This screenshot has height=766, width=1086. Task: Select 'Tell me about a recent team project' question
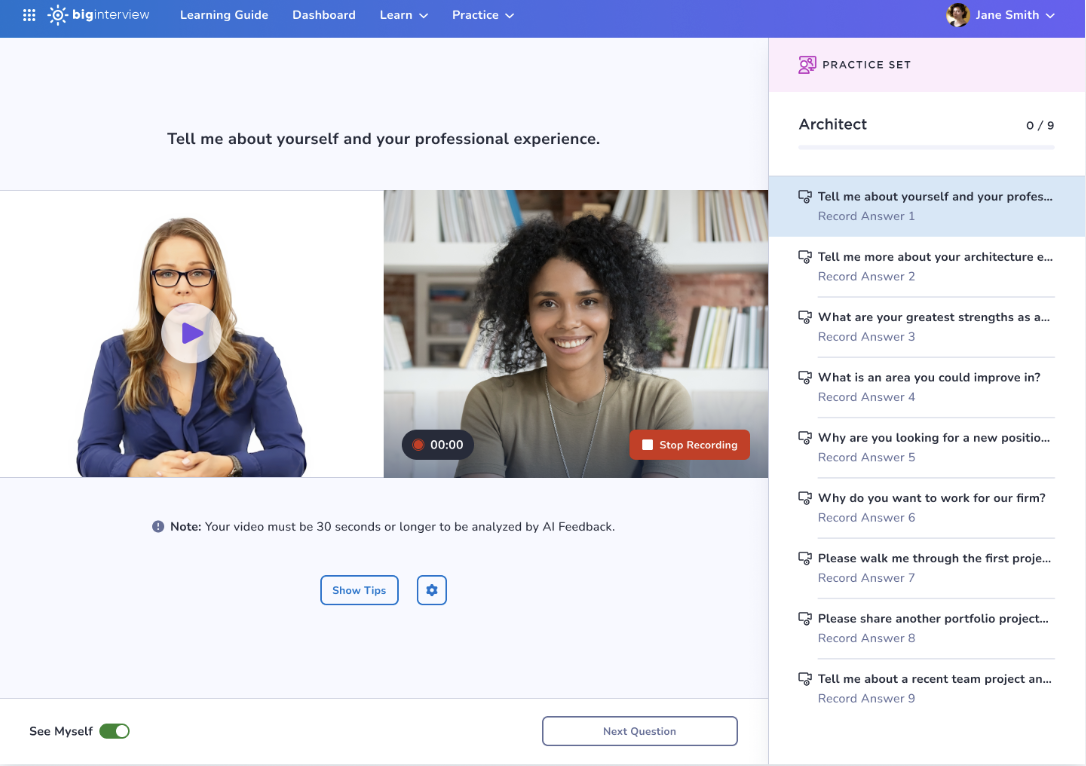point(934,679)
